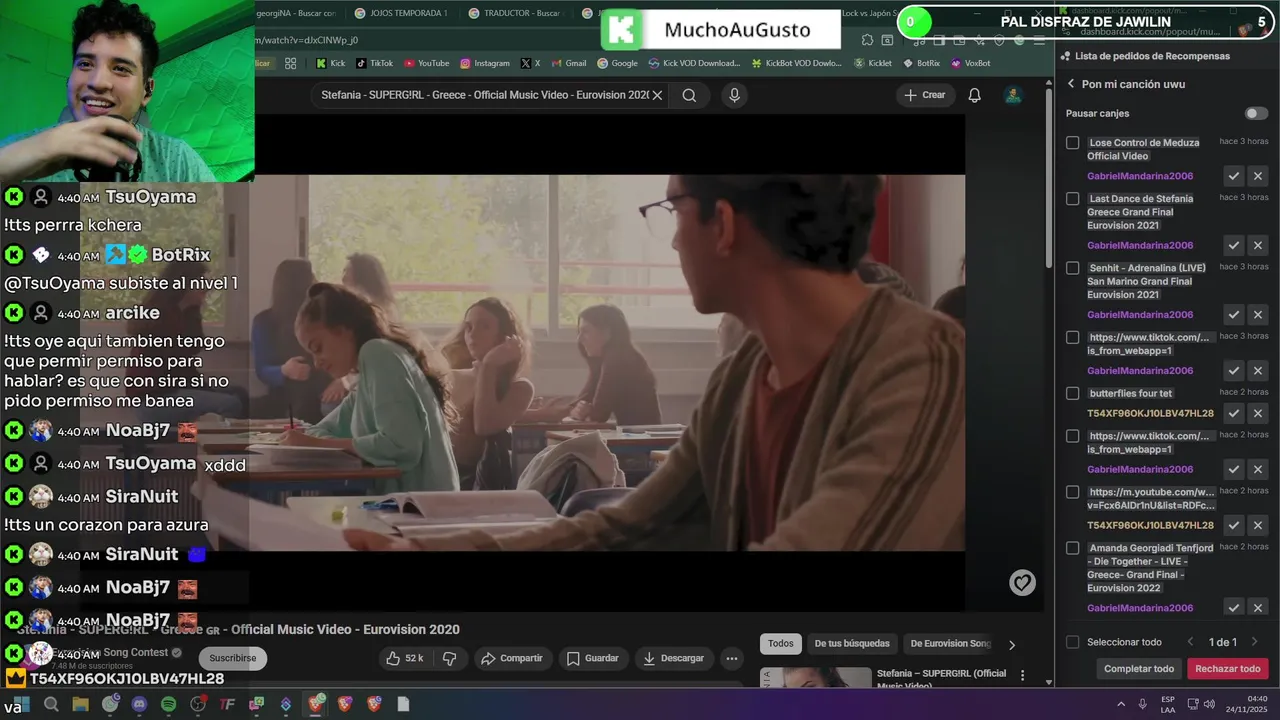Toggle the Pausar canjes switch
Viewport: 1280px width, 720px height.
pos(1256,113)
